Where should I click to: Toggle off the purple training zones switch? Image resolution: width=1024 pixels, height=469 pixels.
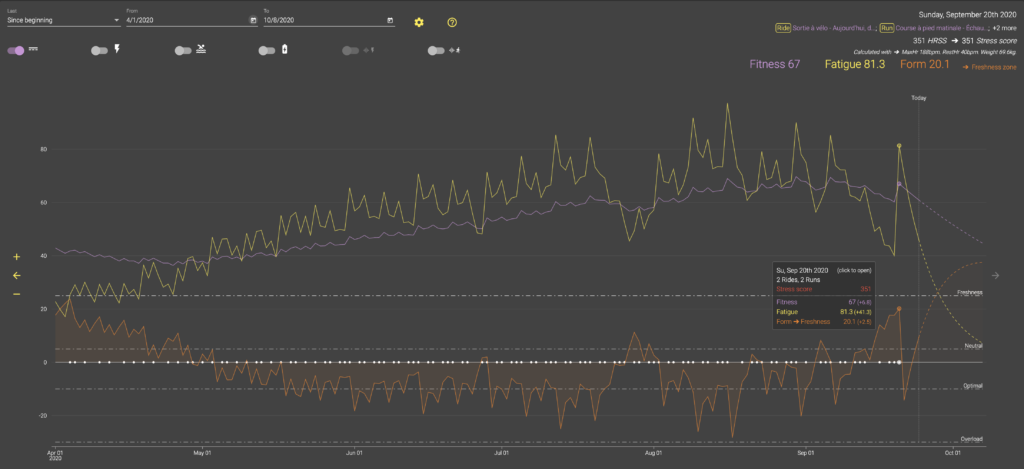pos(16,50)
